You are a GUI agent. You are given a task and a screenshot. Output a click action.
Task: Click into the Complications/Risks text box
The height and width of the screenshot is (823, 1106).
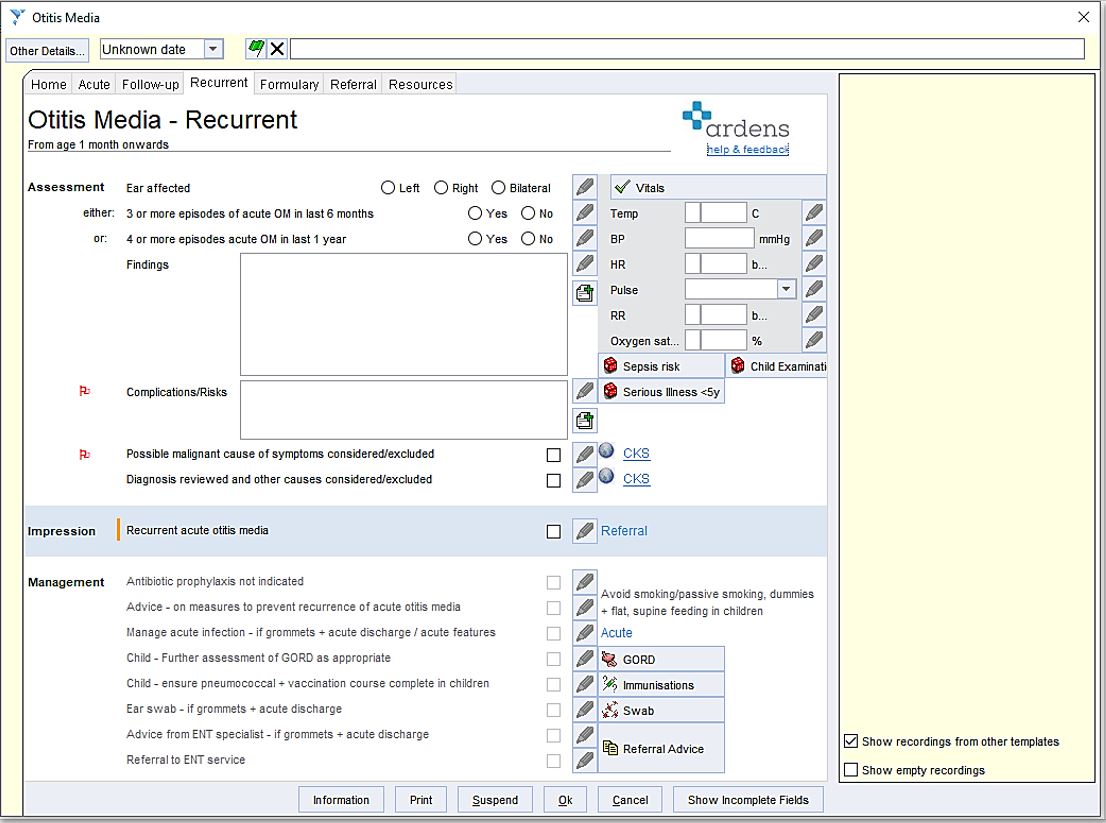coord(403,410)
